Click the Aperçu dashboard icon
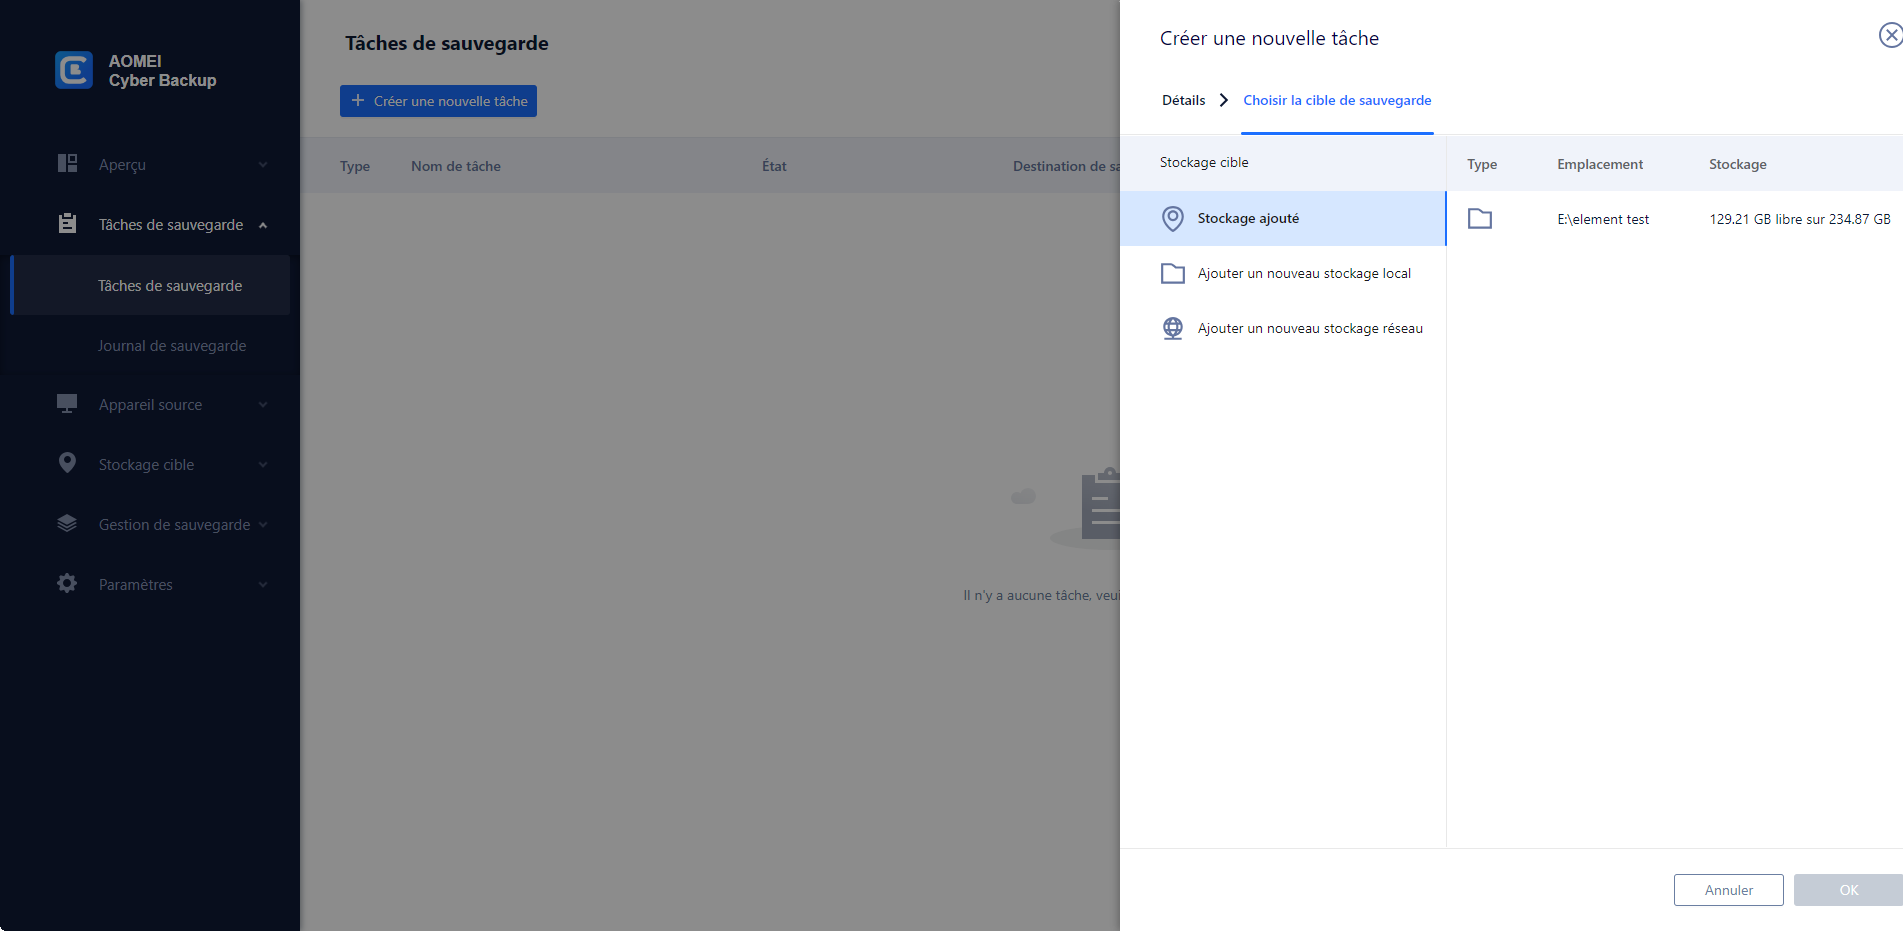This screenshot has width=1903, height=931. 67,164
